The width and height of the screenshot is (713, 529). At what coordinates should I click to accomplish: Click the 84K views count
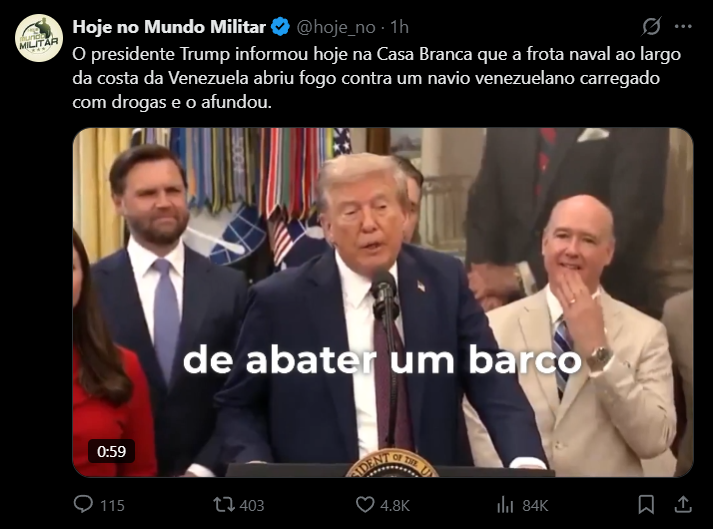tap(535, 505)
